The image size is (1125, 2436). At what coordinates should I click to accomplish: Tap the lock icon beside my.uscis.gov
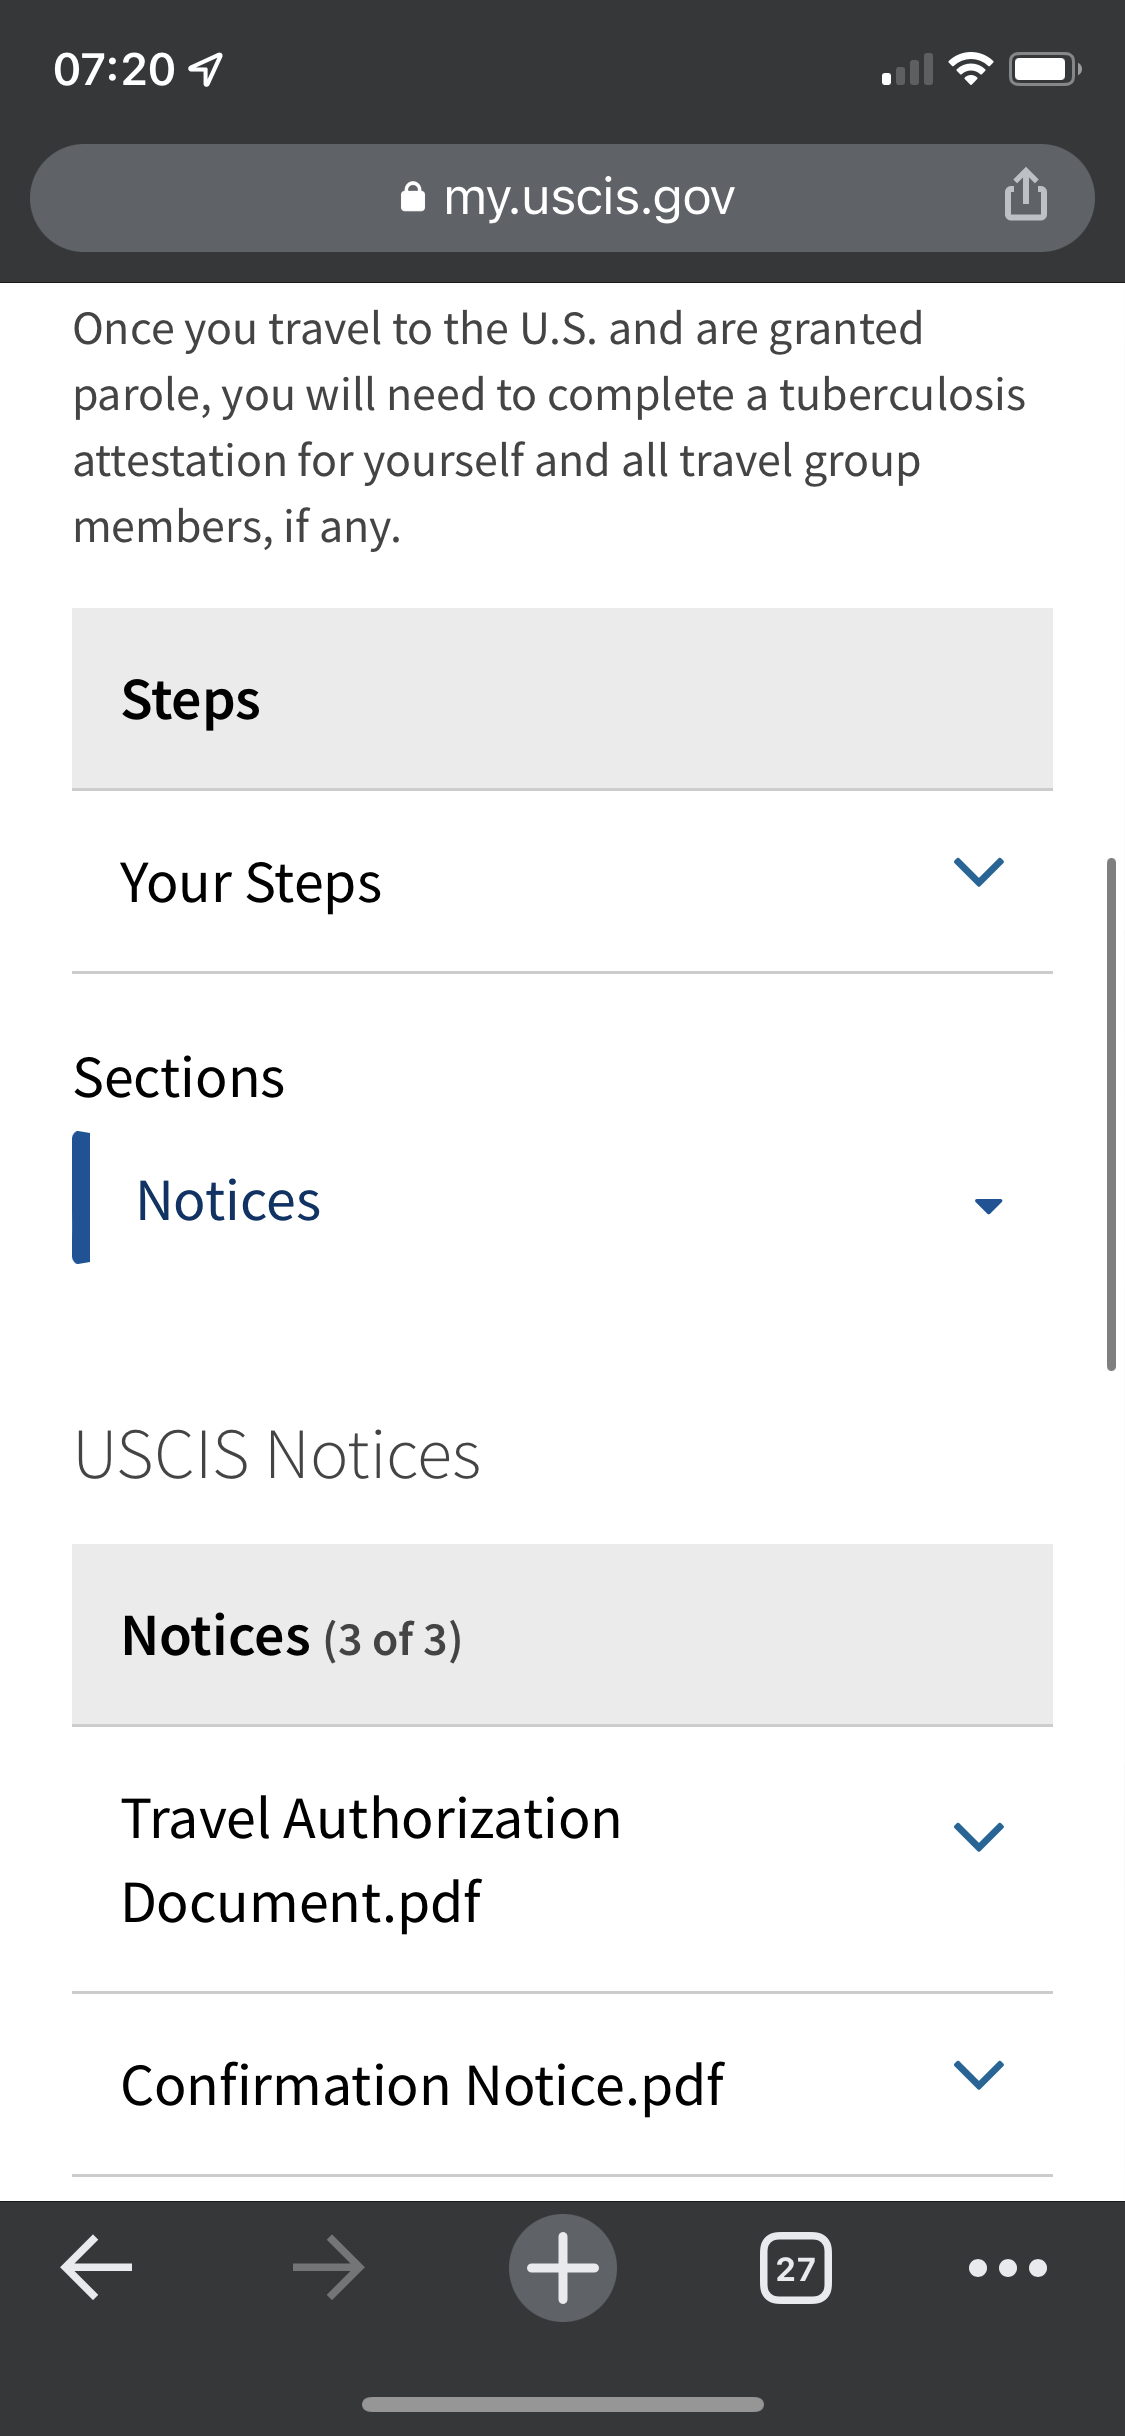click(x=412, y=197)
